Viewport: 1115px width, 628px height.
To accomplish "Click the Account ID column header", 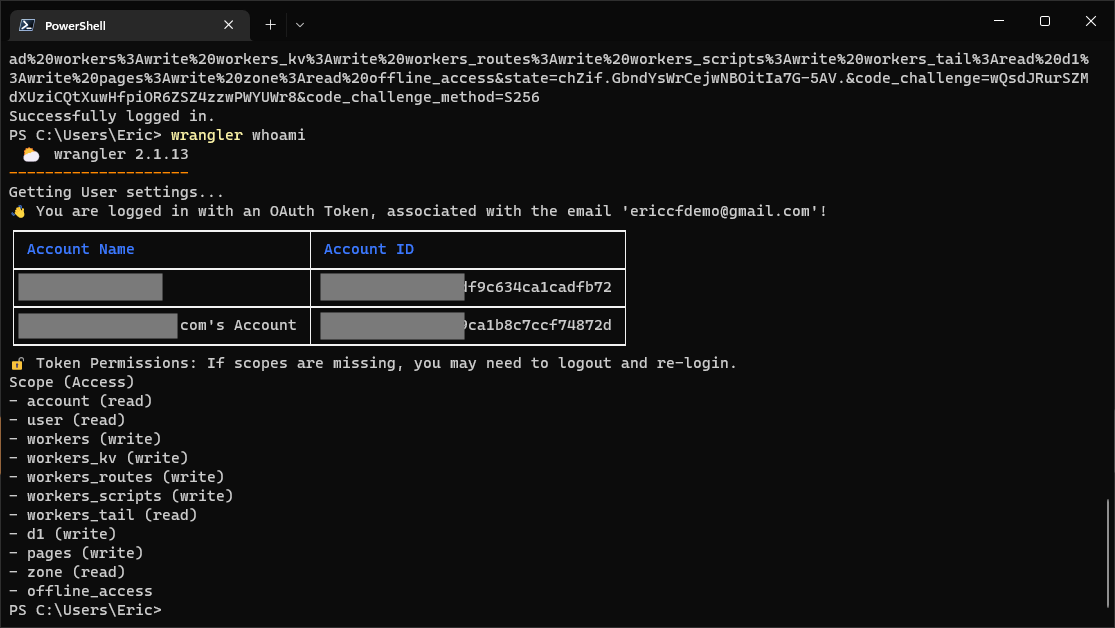I will tap(368, 249).
